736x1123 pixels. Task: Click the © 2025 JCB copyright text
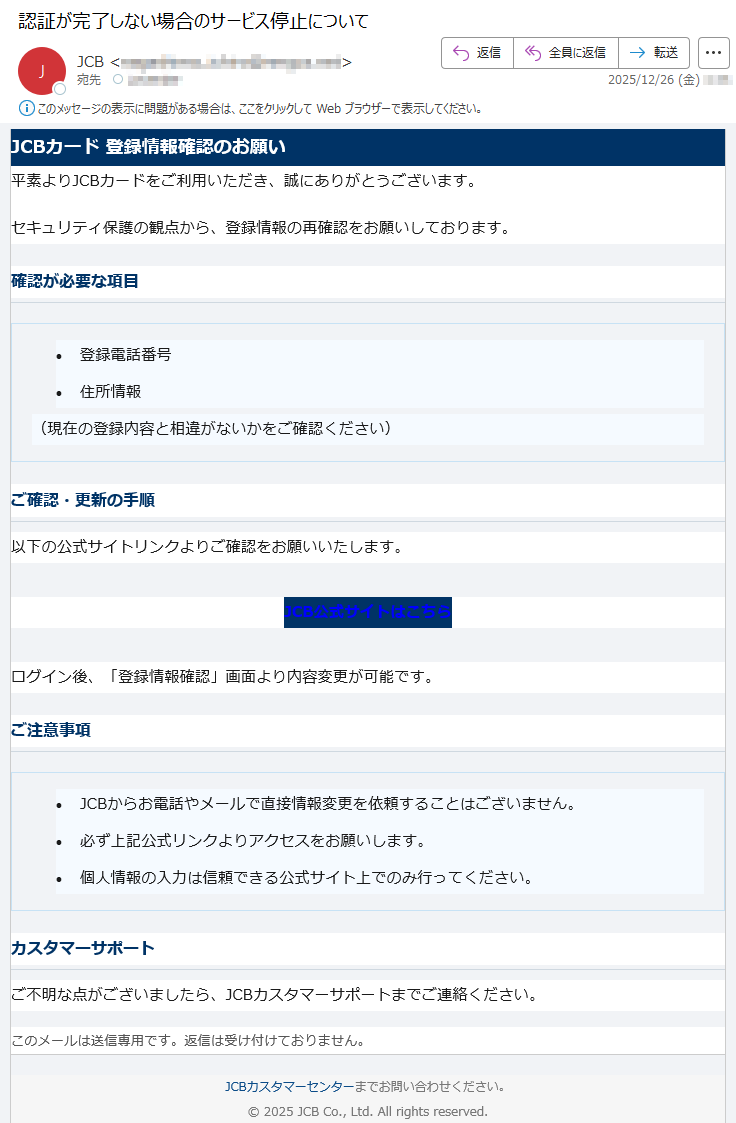tap(367, 1111)
